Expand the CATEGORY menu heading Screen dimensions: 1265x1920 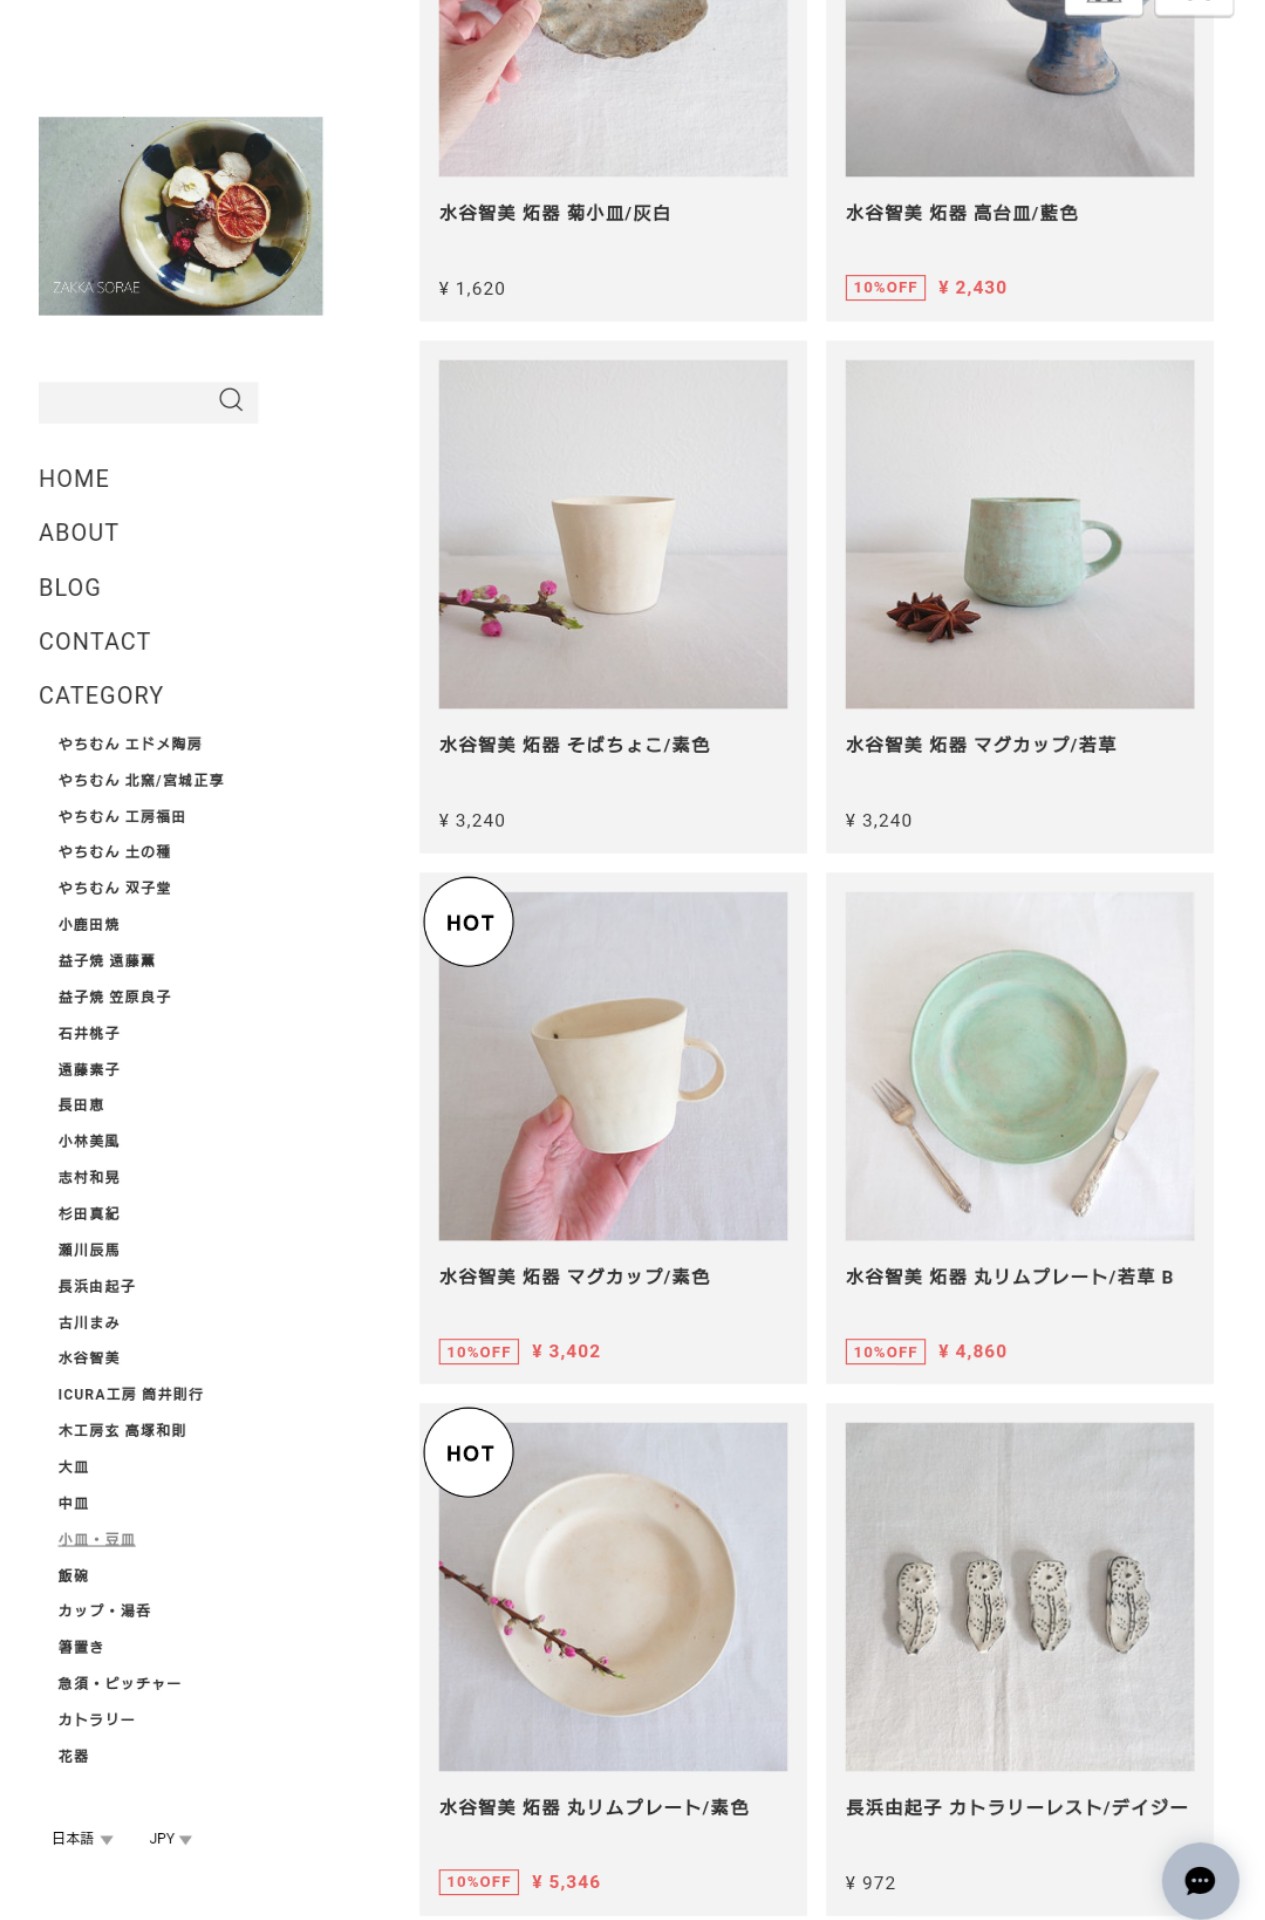point(101,695)
